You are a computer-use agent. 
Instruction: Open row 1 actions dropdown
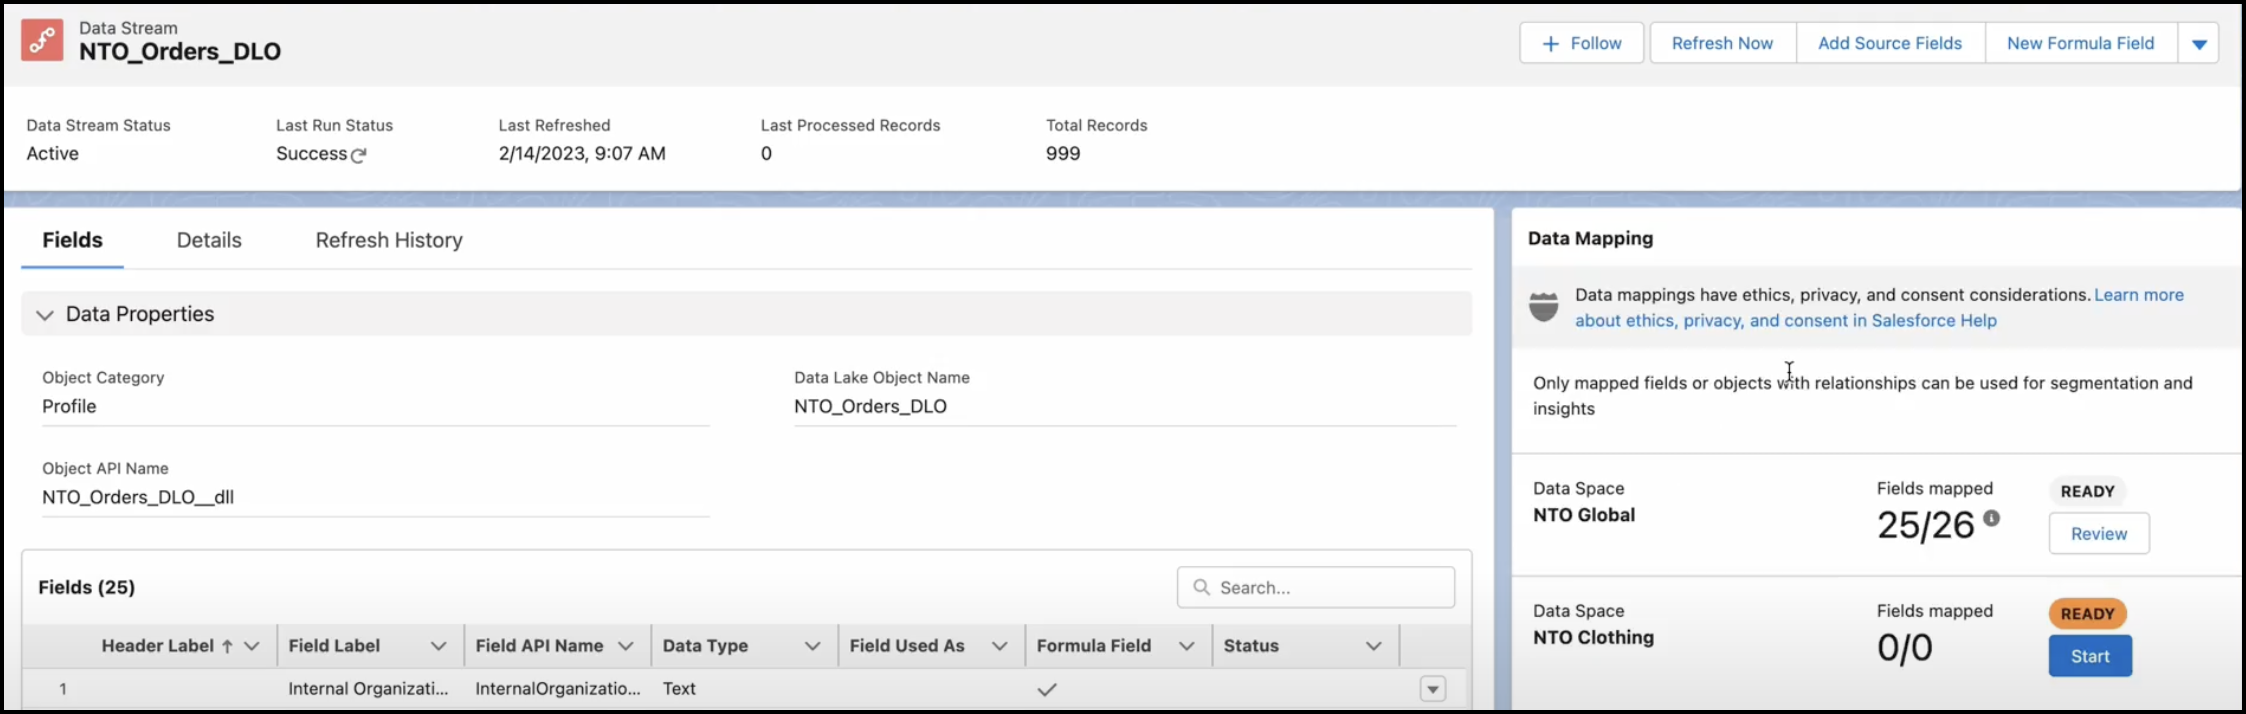coord(1433,689)
